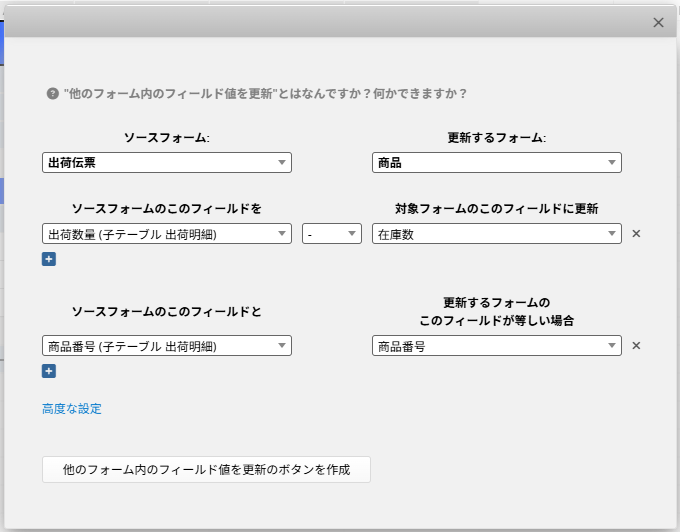Remove the 在庫数 field mapping row

coord(636,234)
